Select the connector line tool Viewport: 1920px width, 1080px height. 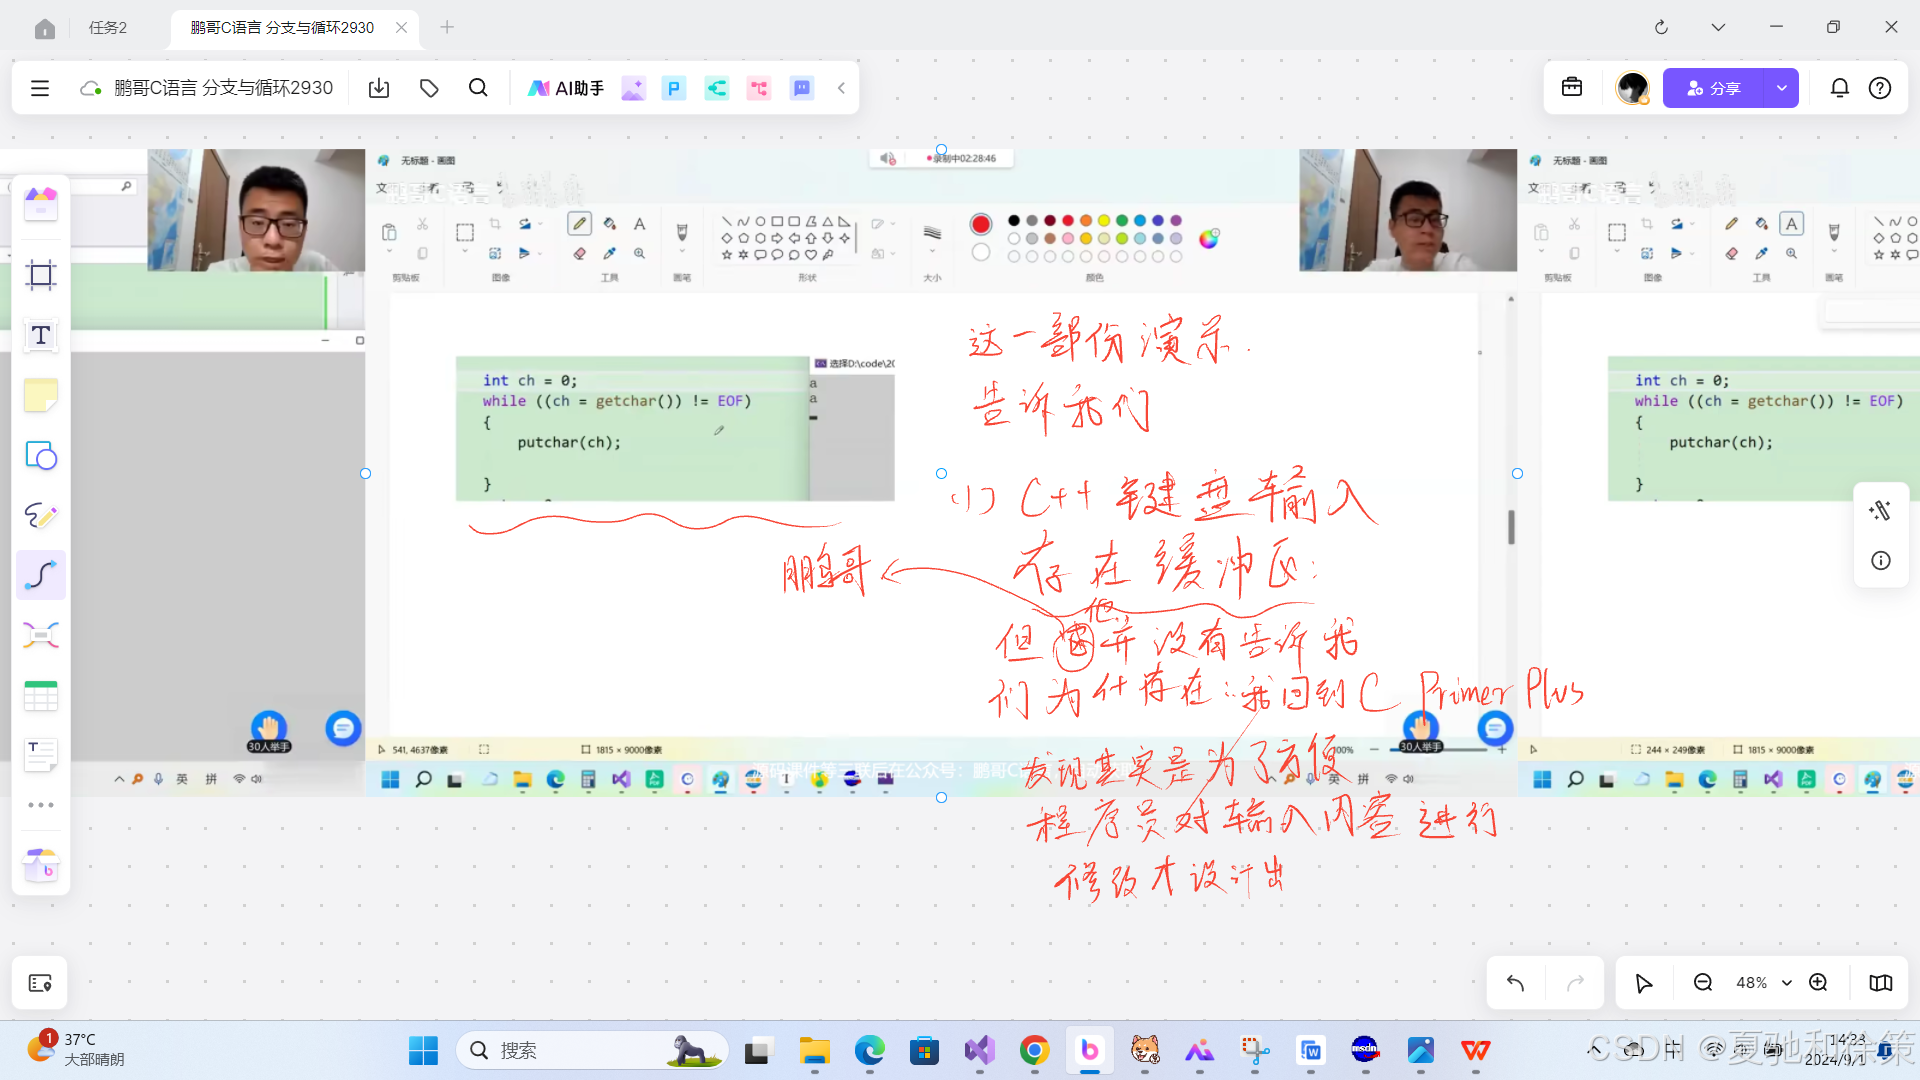41,575
